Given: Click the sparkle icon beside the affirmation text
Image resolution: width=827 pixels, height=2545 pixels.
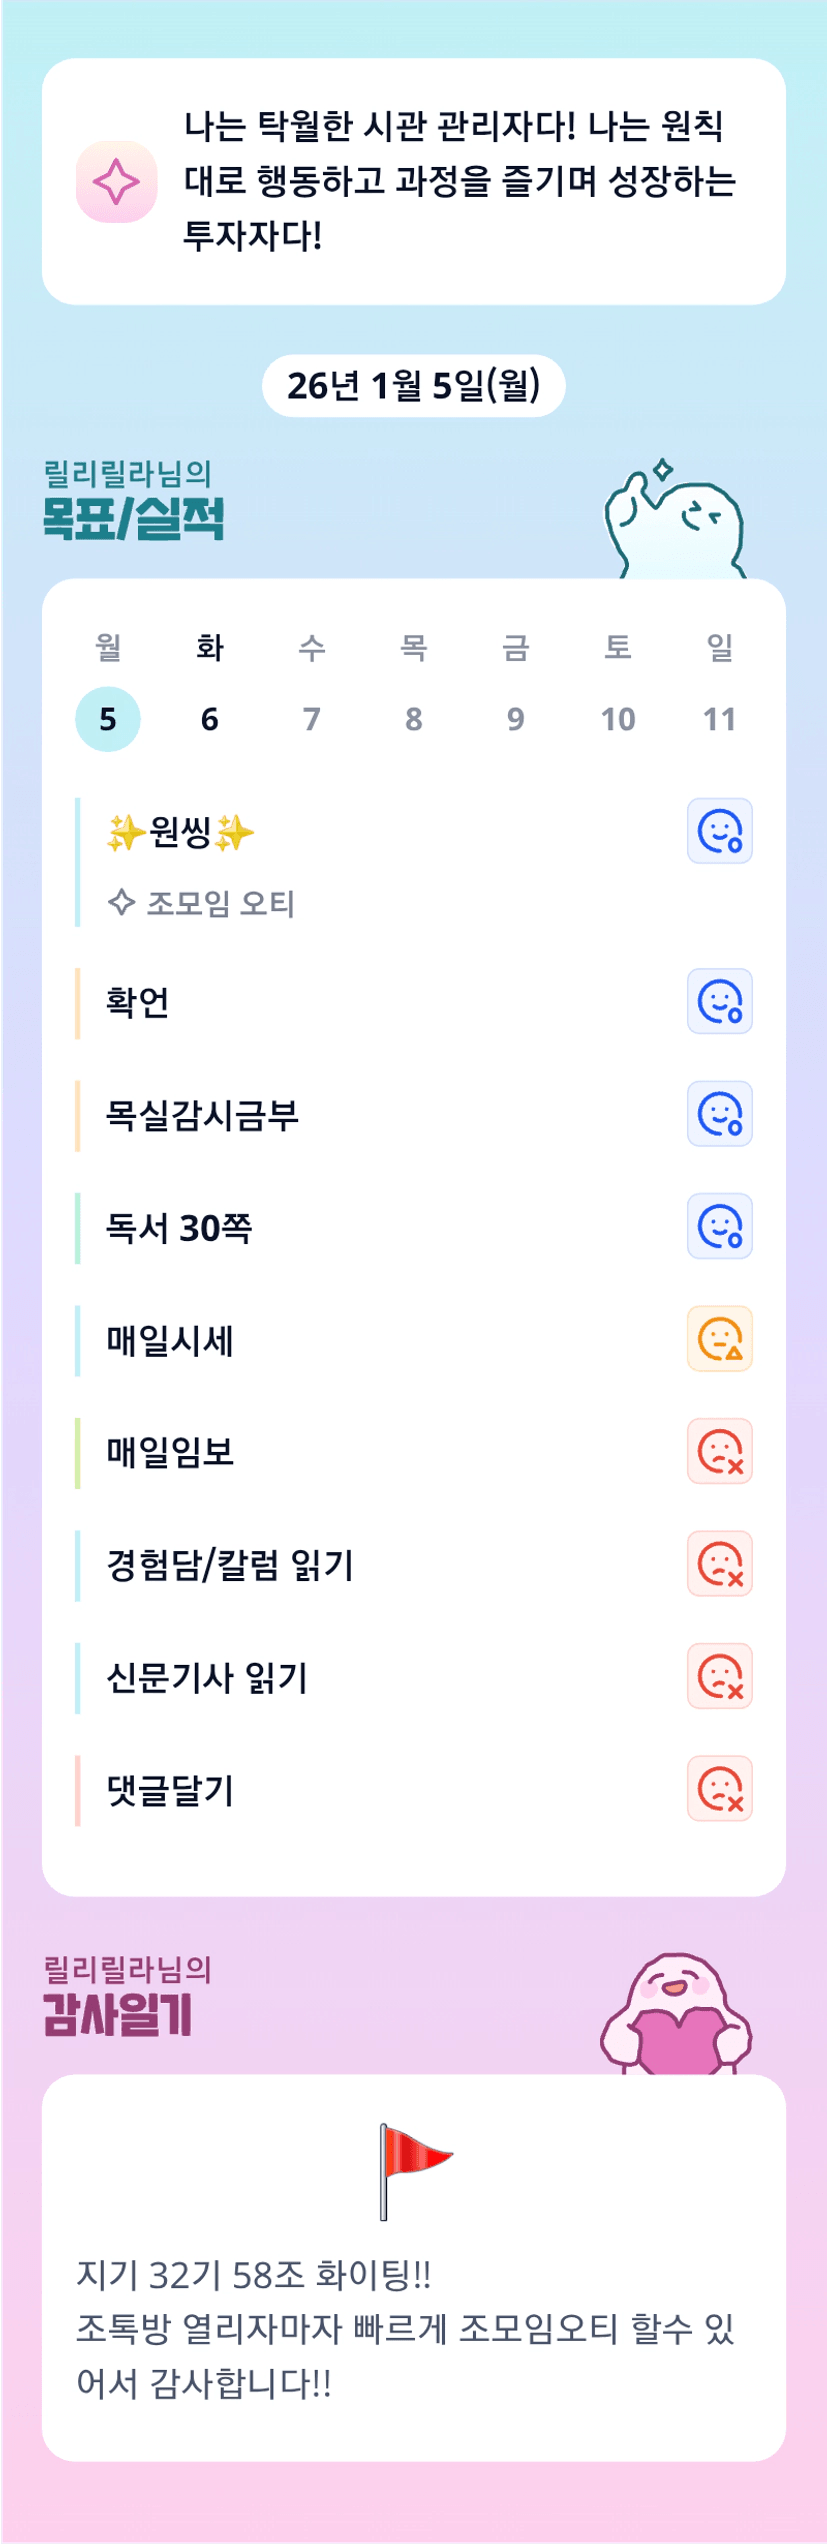Looking at the screenshot, I should click(x=116, y=182).
